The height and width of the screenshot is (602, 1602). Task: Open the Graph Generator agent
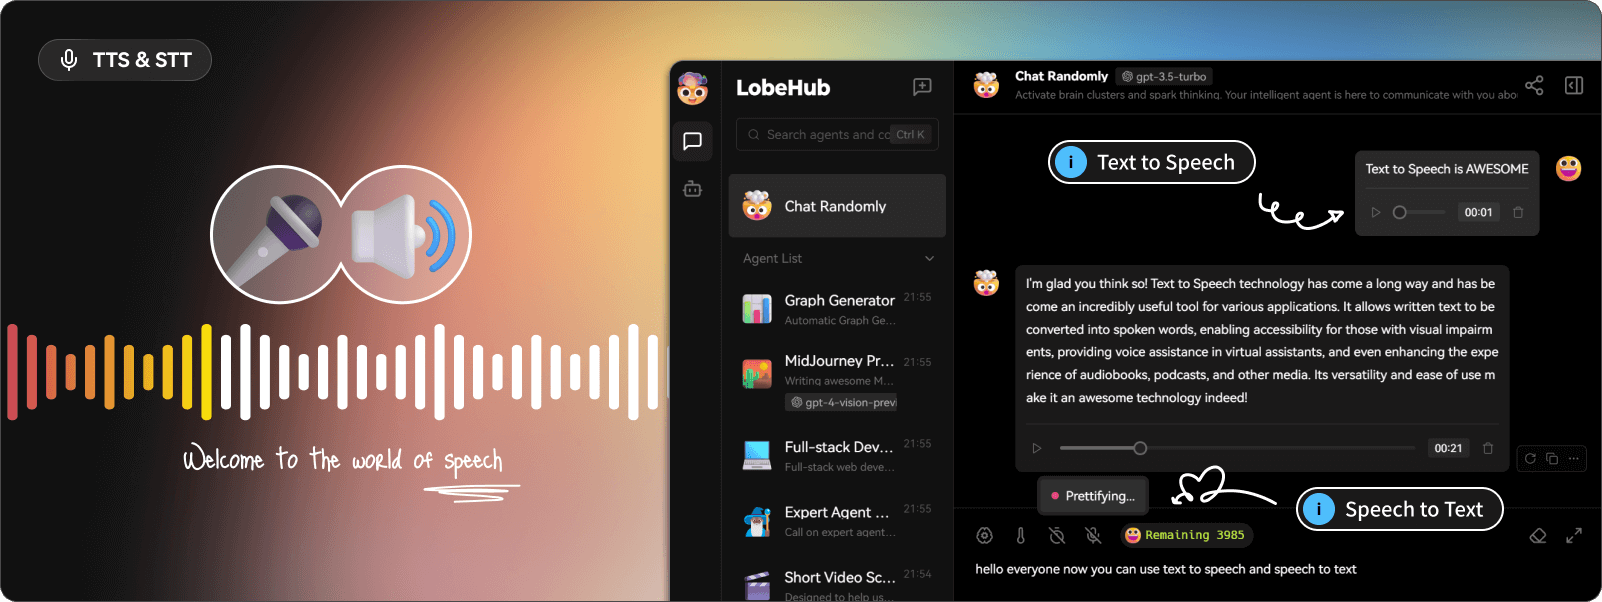837,309
